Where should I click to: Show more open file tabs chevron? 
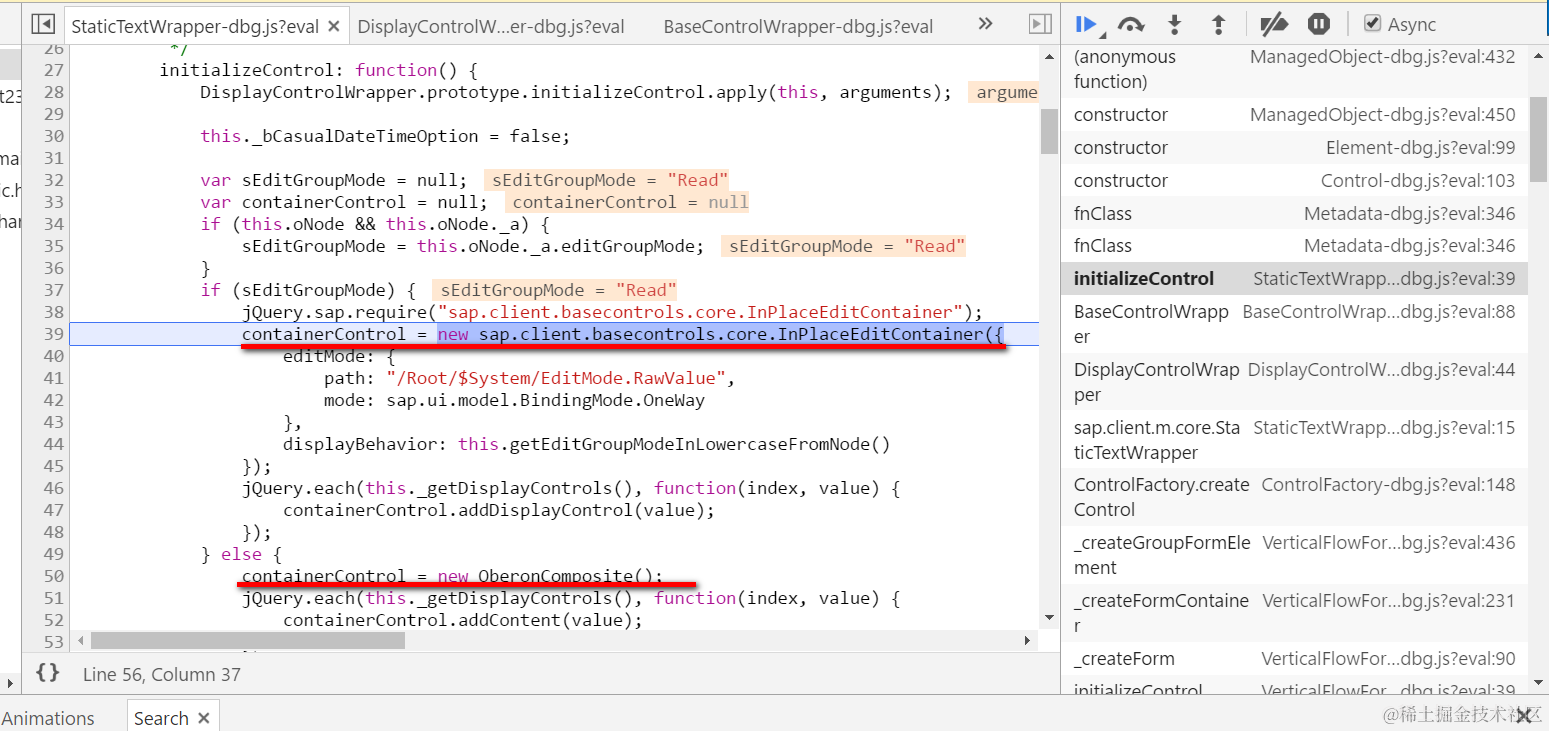(x=985, y=25)
